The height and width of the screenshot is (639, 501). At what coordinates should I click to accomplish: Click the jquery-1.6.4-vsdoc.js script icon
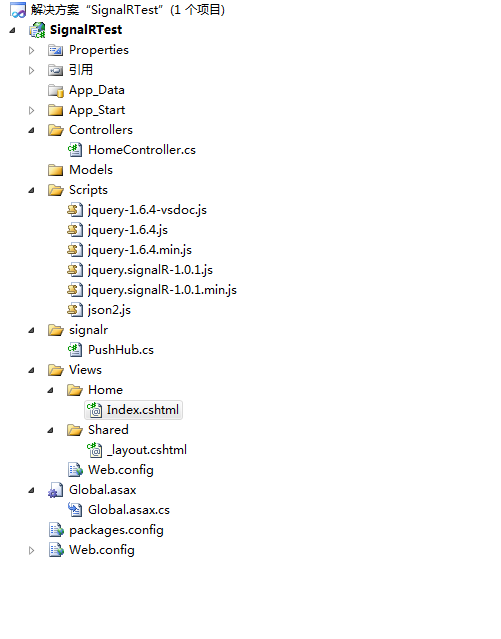pos(75,210)
